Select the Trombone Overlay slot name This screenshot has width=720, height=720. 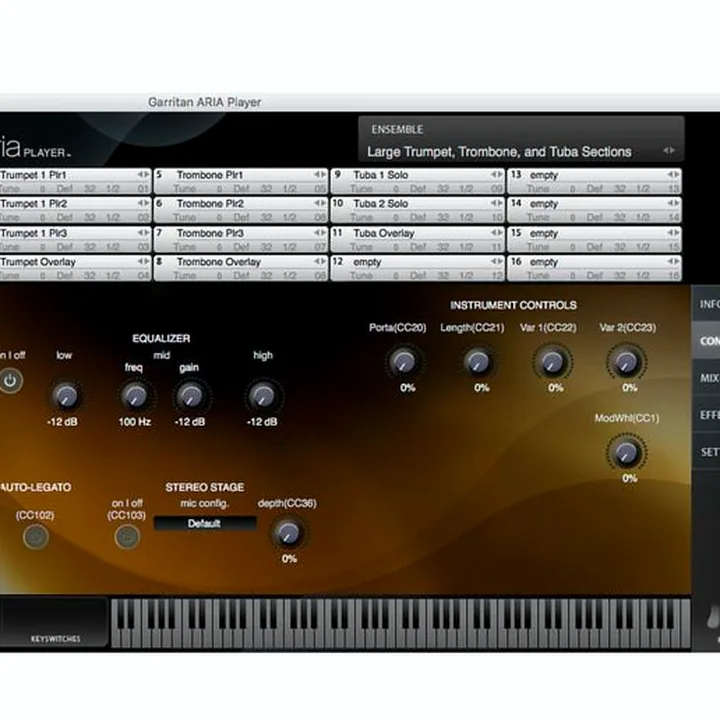click(x=219, y=262)
